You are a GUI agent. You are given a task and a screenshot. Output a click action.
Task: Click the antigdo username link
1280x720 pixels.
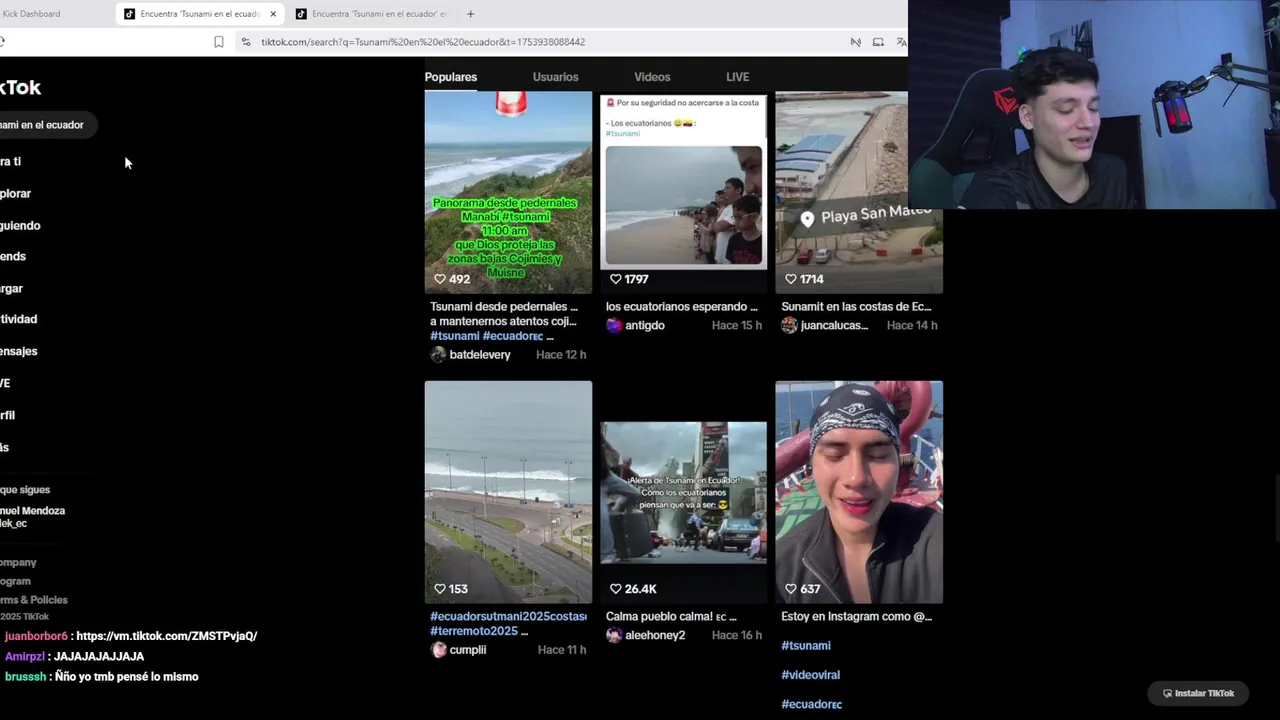click(645, 325)
